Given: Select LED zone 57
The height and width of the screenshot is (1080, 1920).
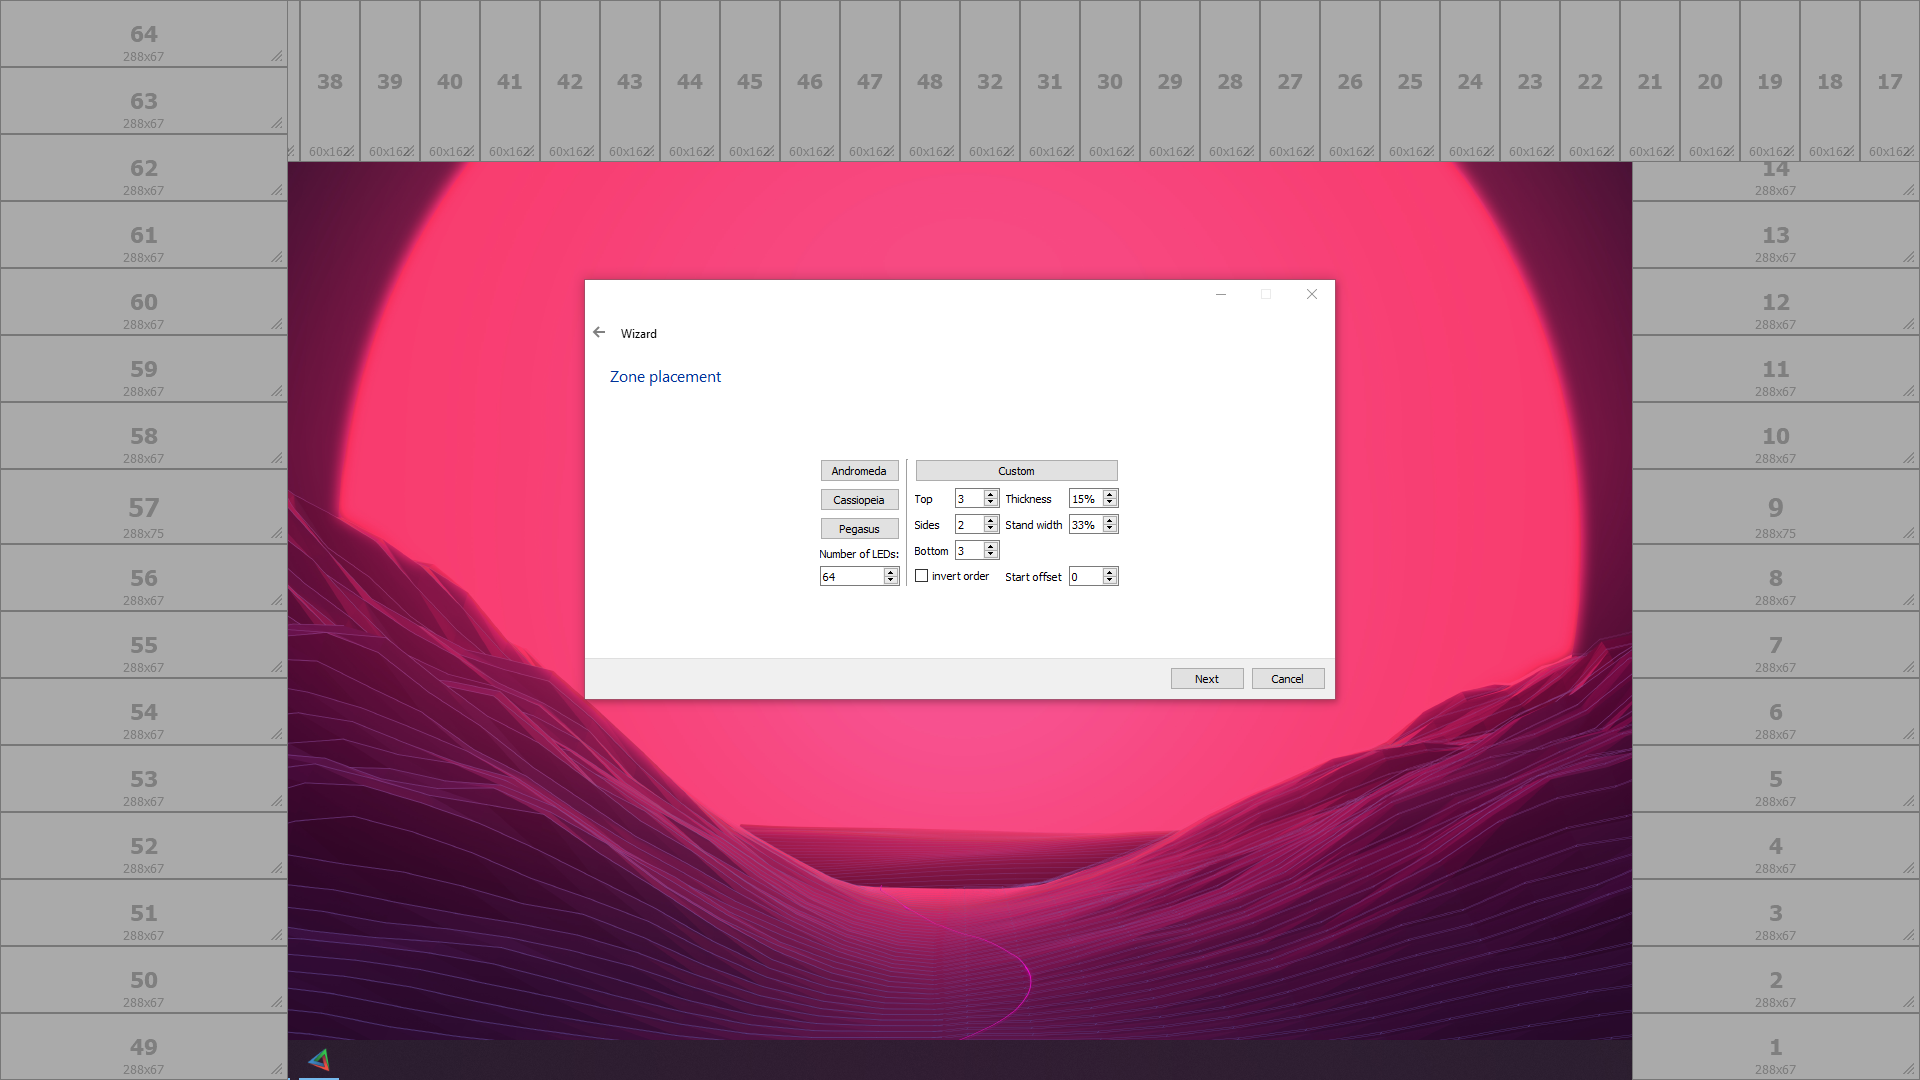Looking at the screenshot, I should 143,507.
